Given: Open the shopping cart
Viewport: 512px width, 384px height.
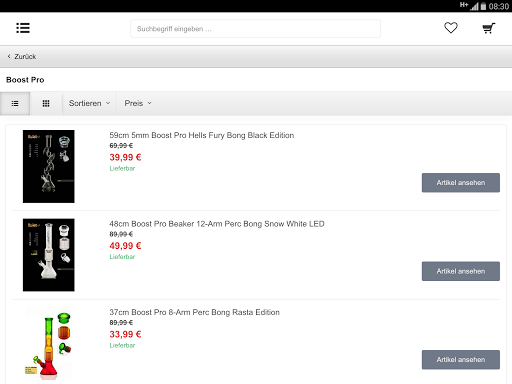Looking at the screenshot, I should 489,28.
